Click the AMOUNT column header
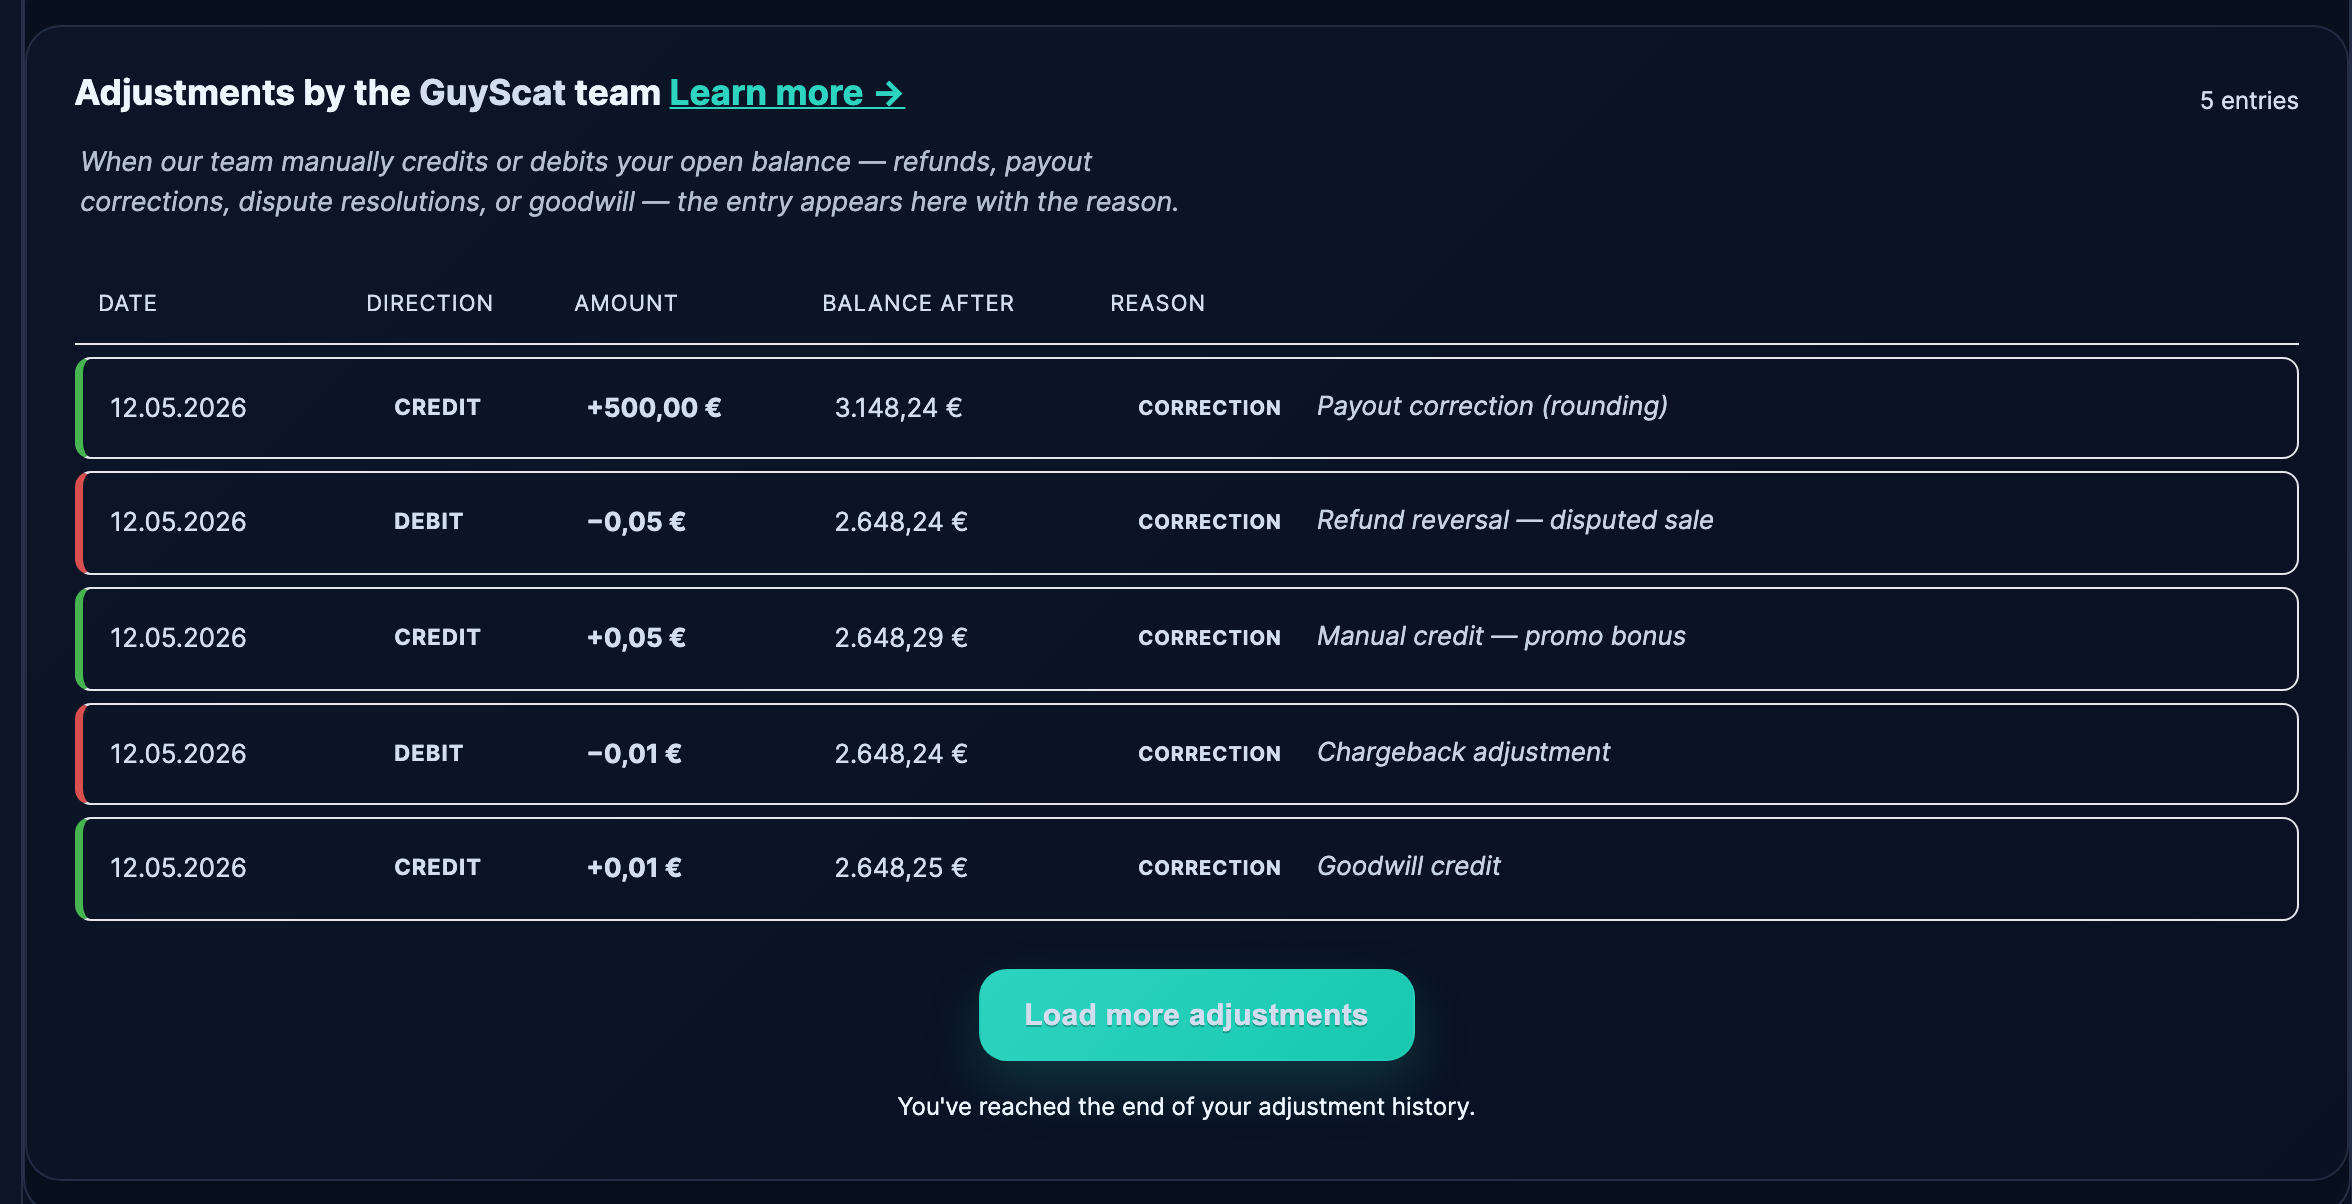 626,303
